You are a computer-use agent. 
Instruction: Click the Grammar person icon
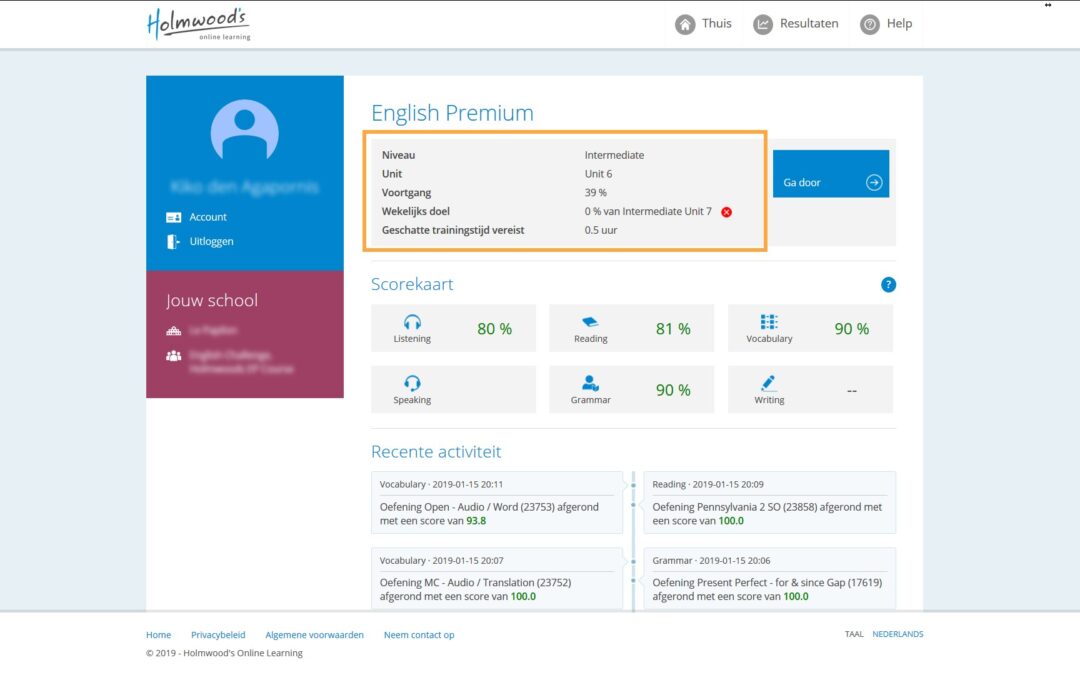(x=590, y=383)
